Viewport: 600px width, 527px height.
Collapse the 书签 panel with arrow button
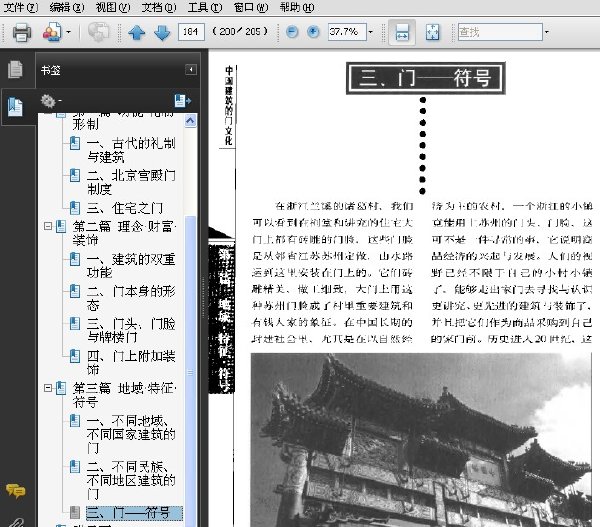click(x=191, y=69)
